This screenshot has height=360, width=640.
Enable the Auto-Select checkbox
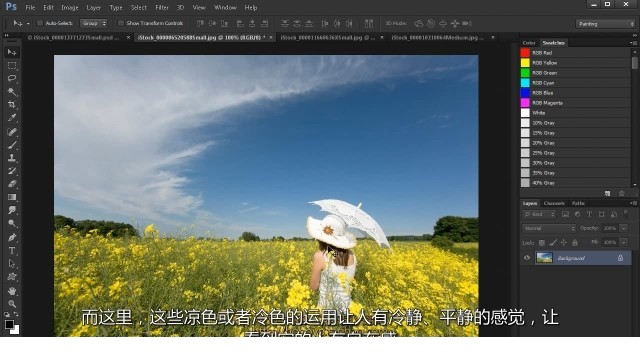[40, 23]
